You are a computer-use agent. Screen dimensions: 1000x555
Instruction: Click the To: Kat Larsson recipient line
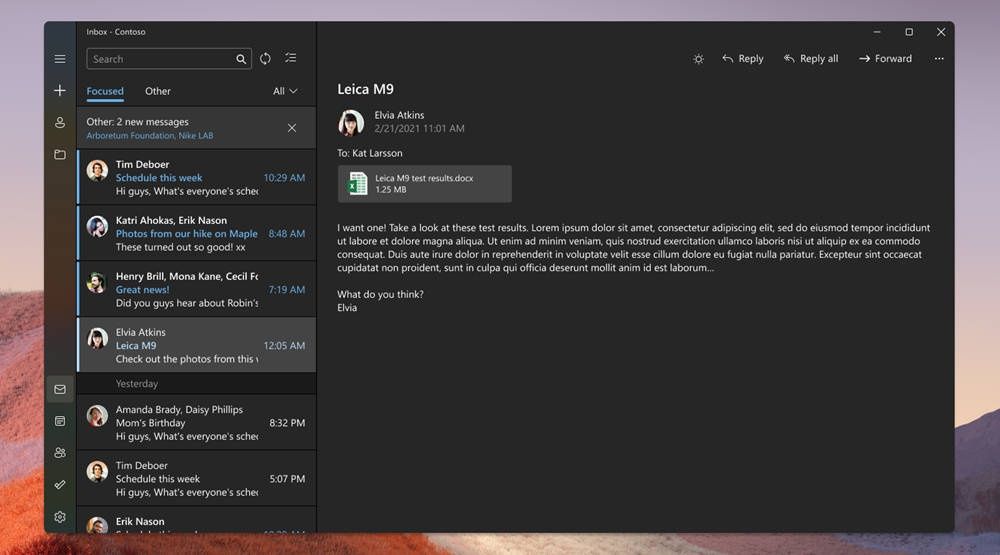370,153
